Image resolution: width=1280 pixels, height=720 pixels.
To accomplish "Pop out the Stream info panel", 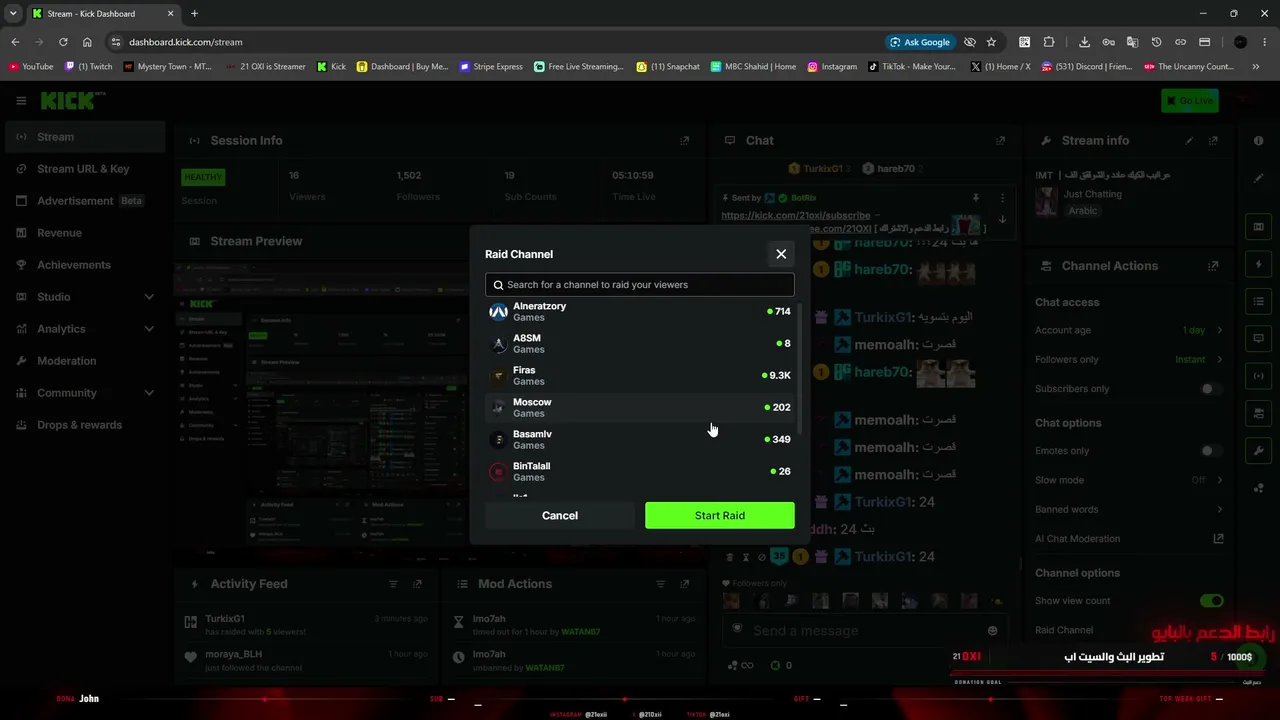I will (1213, 141).
